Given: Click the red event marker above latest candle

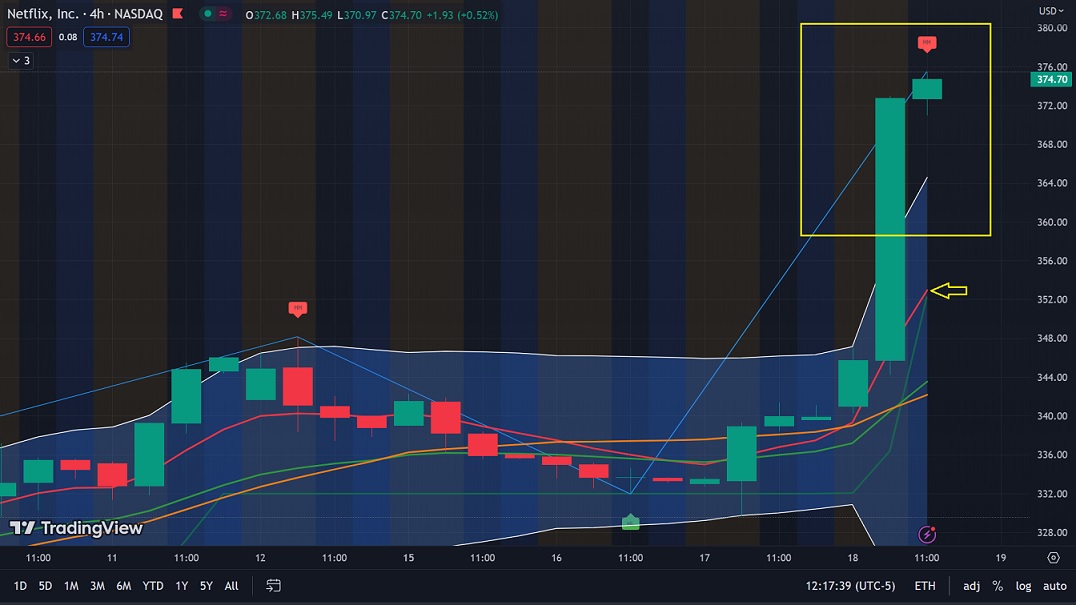Looking at the screenshot, I should point(927,44).
